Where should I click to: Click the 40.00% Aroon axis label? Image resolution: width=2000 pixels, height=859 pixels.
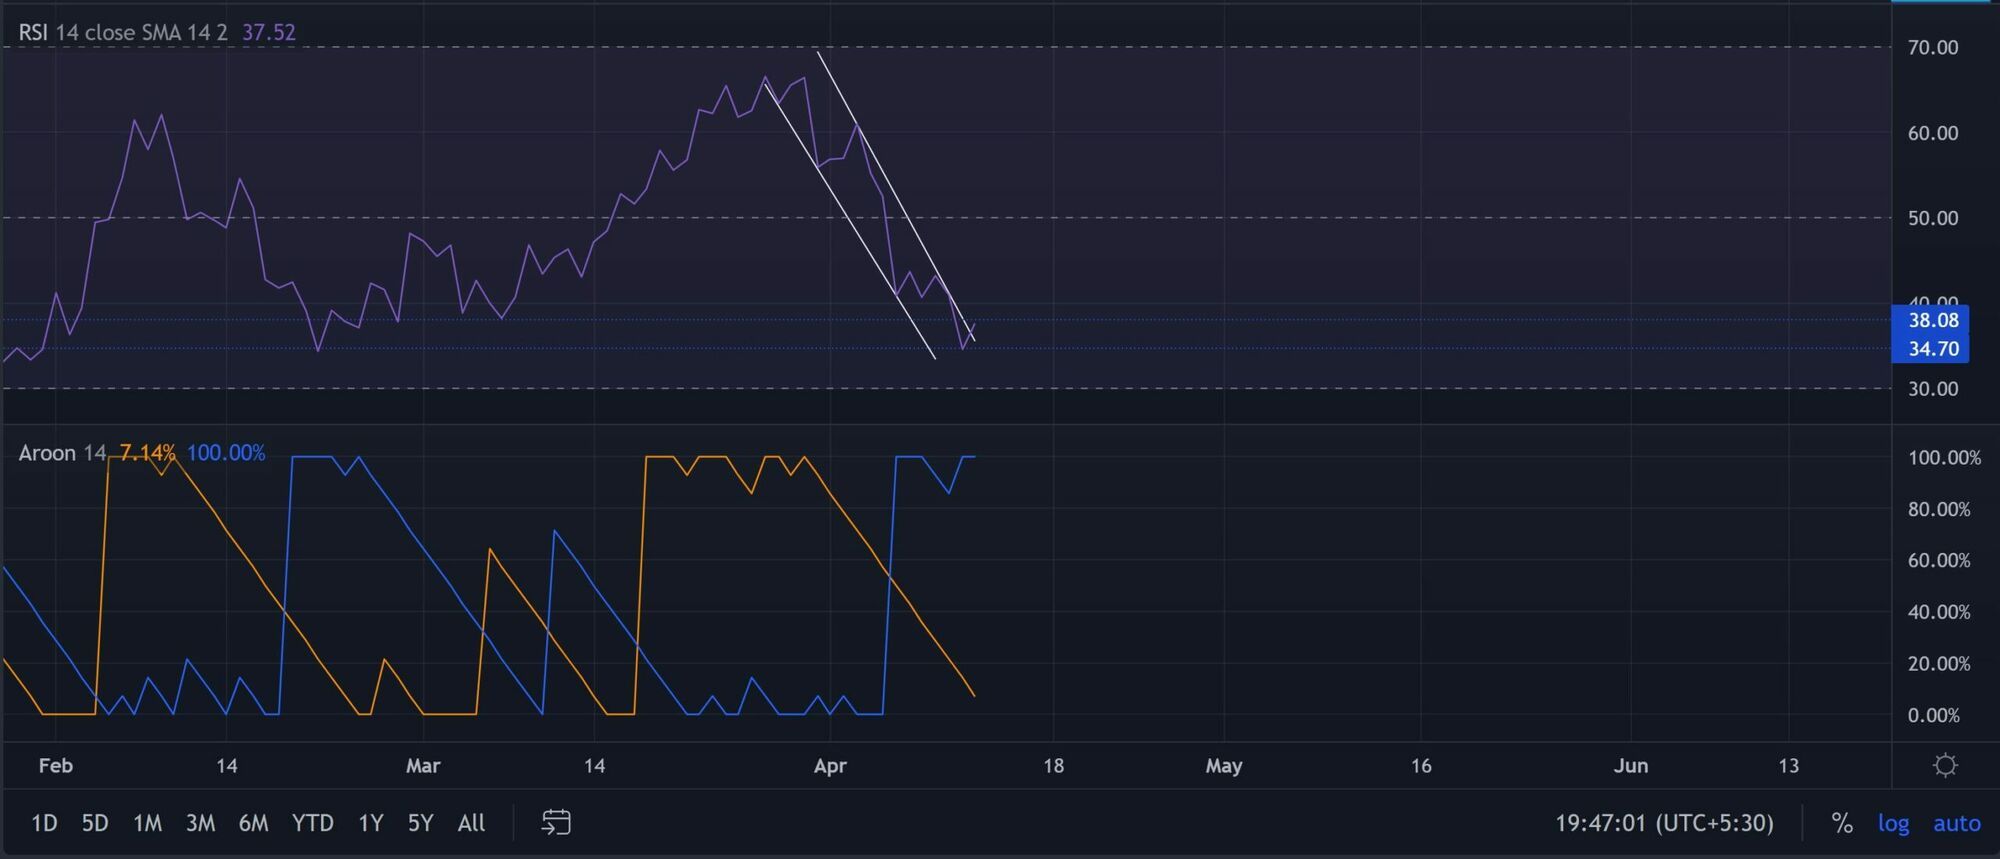point(1939,612)
